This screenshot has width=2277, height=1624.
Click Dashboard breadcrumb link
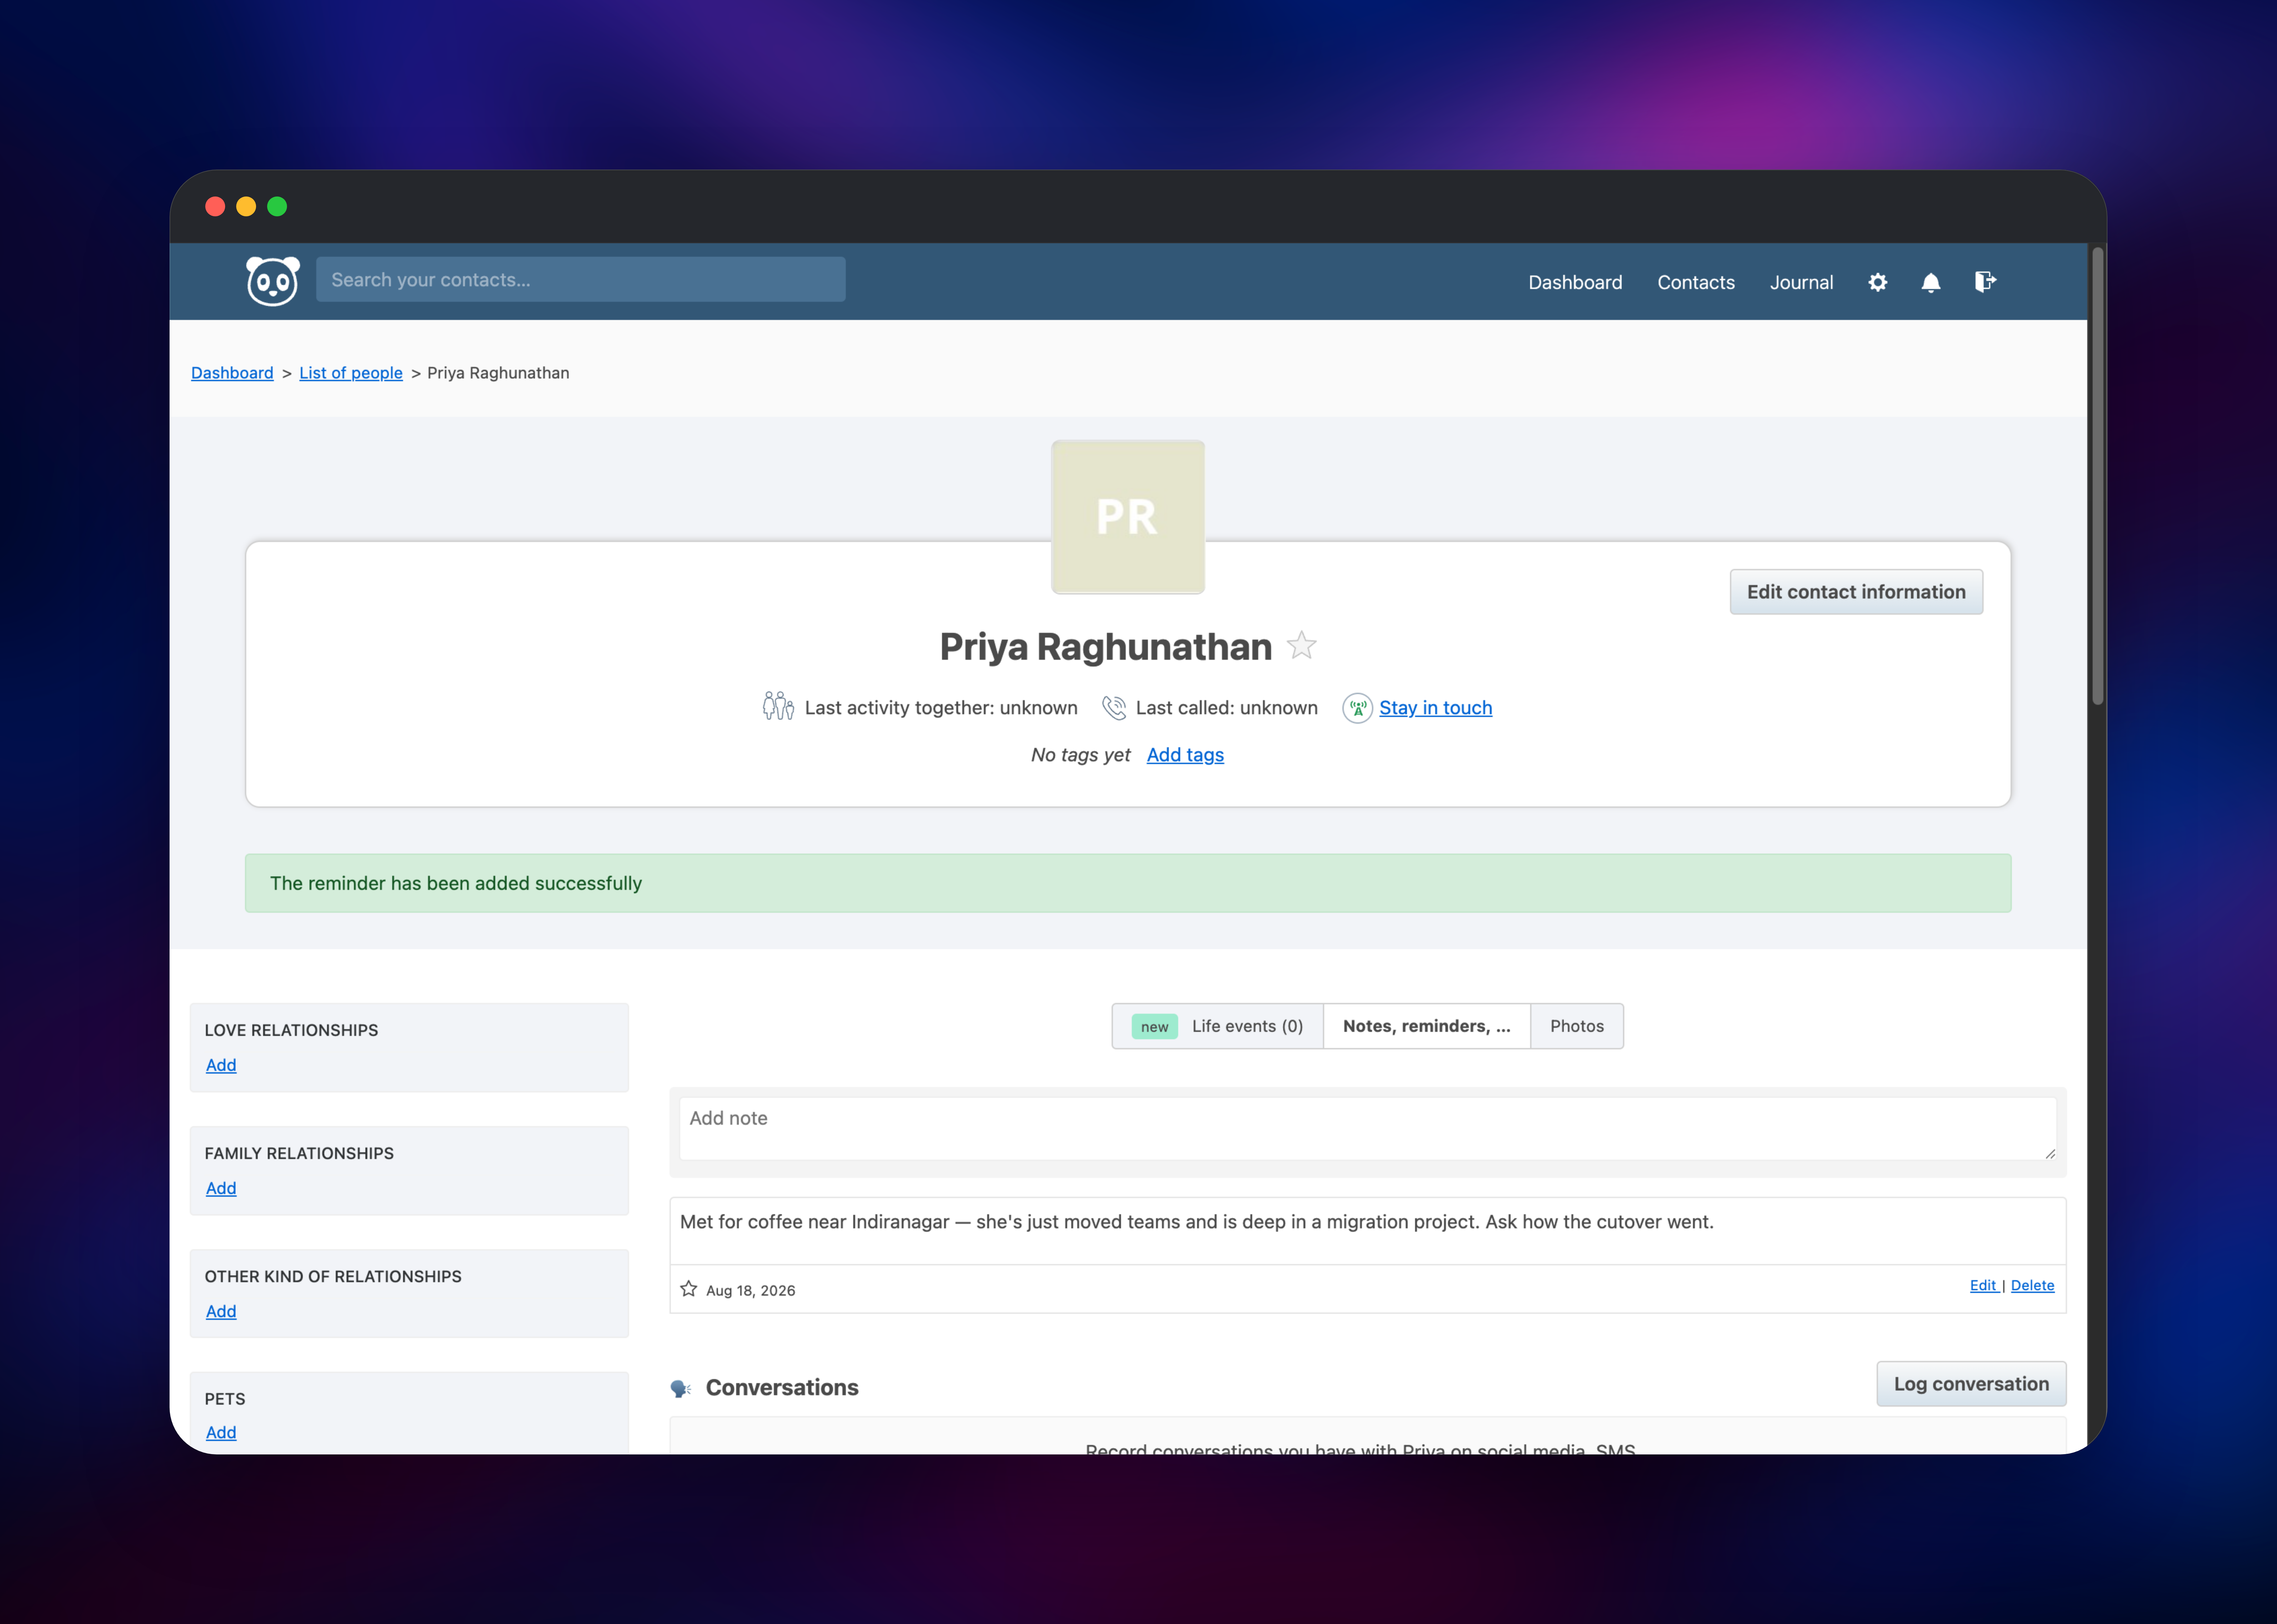point(232,373)
